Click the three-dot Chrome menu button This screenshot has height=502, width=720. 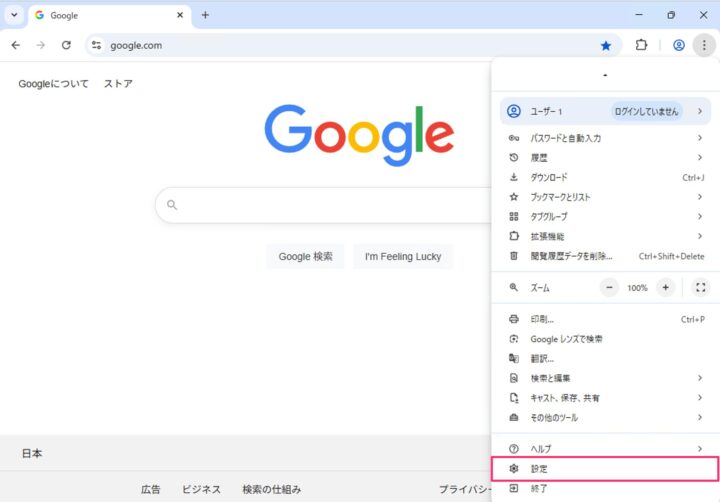pyautogui.click(x=704, y=45)
